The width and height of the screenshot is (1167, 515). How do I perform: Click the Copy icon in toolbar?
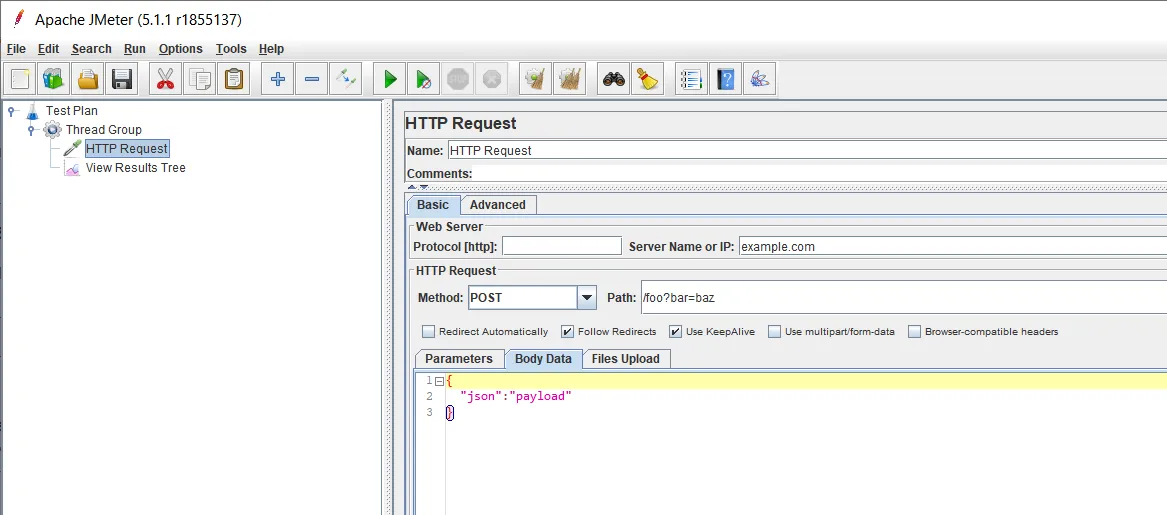click(199, 78)
